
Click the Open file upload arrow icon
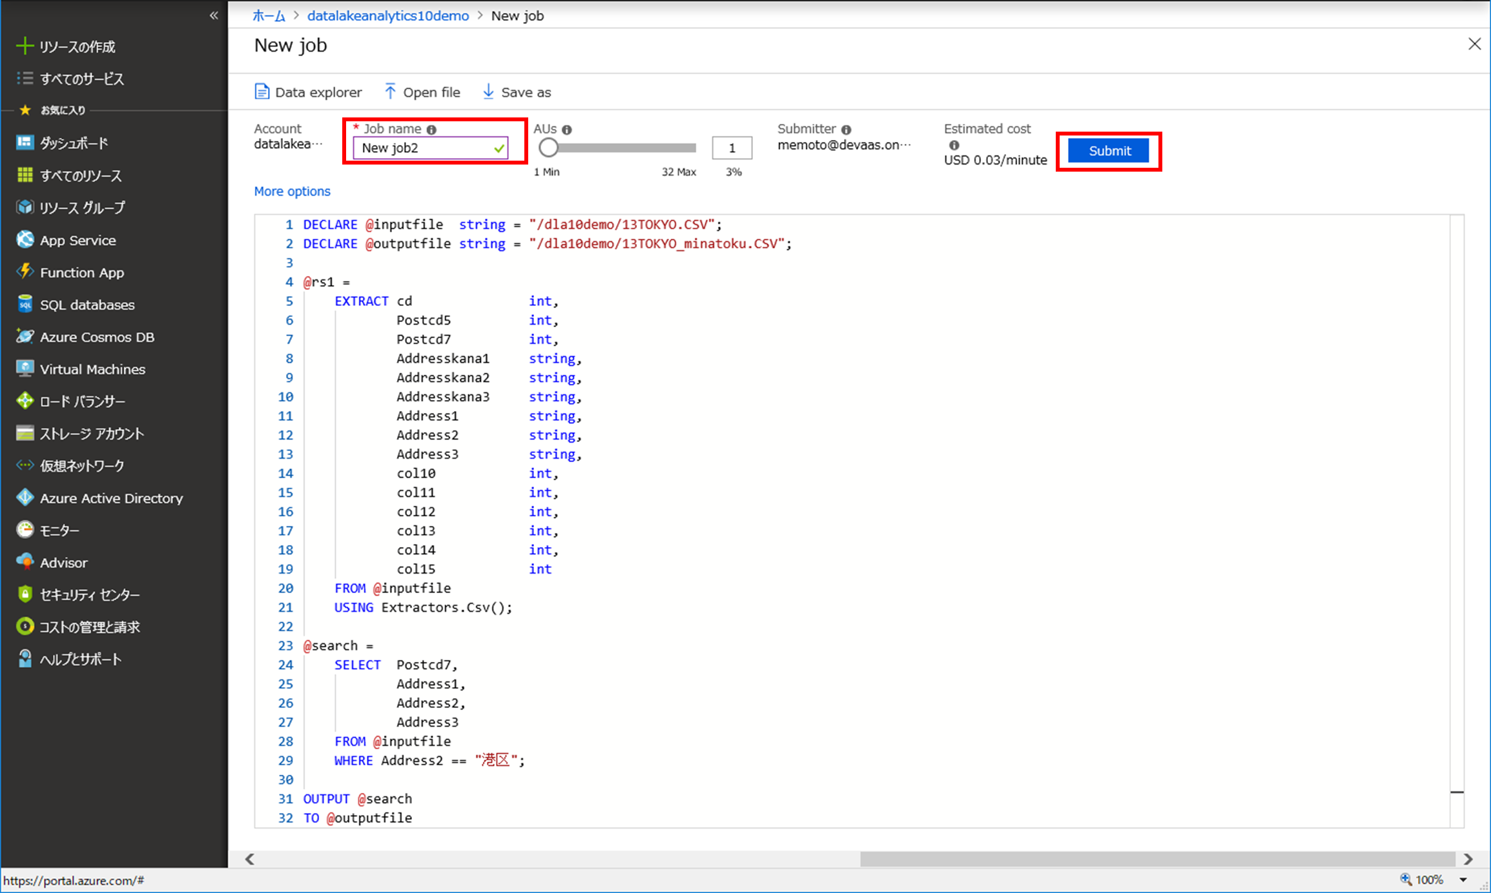(390, 92)
